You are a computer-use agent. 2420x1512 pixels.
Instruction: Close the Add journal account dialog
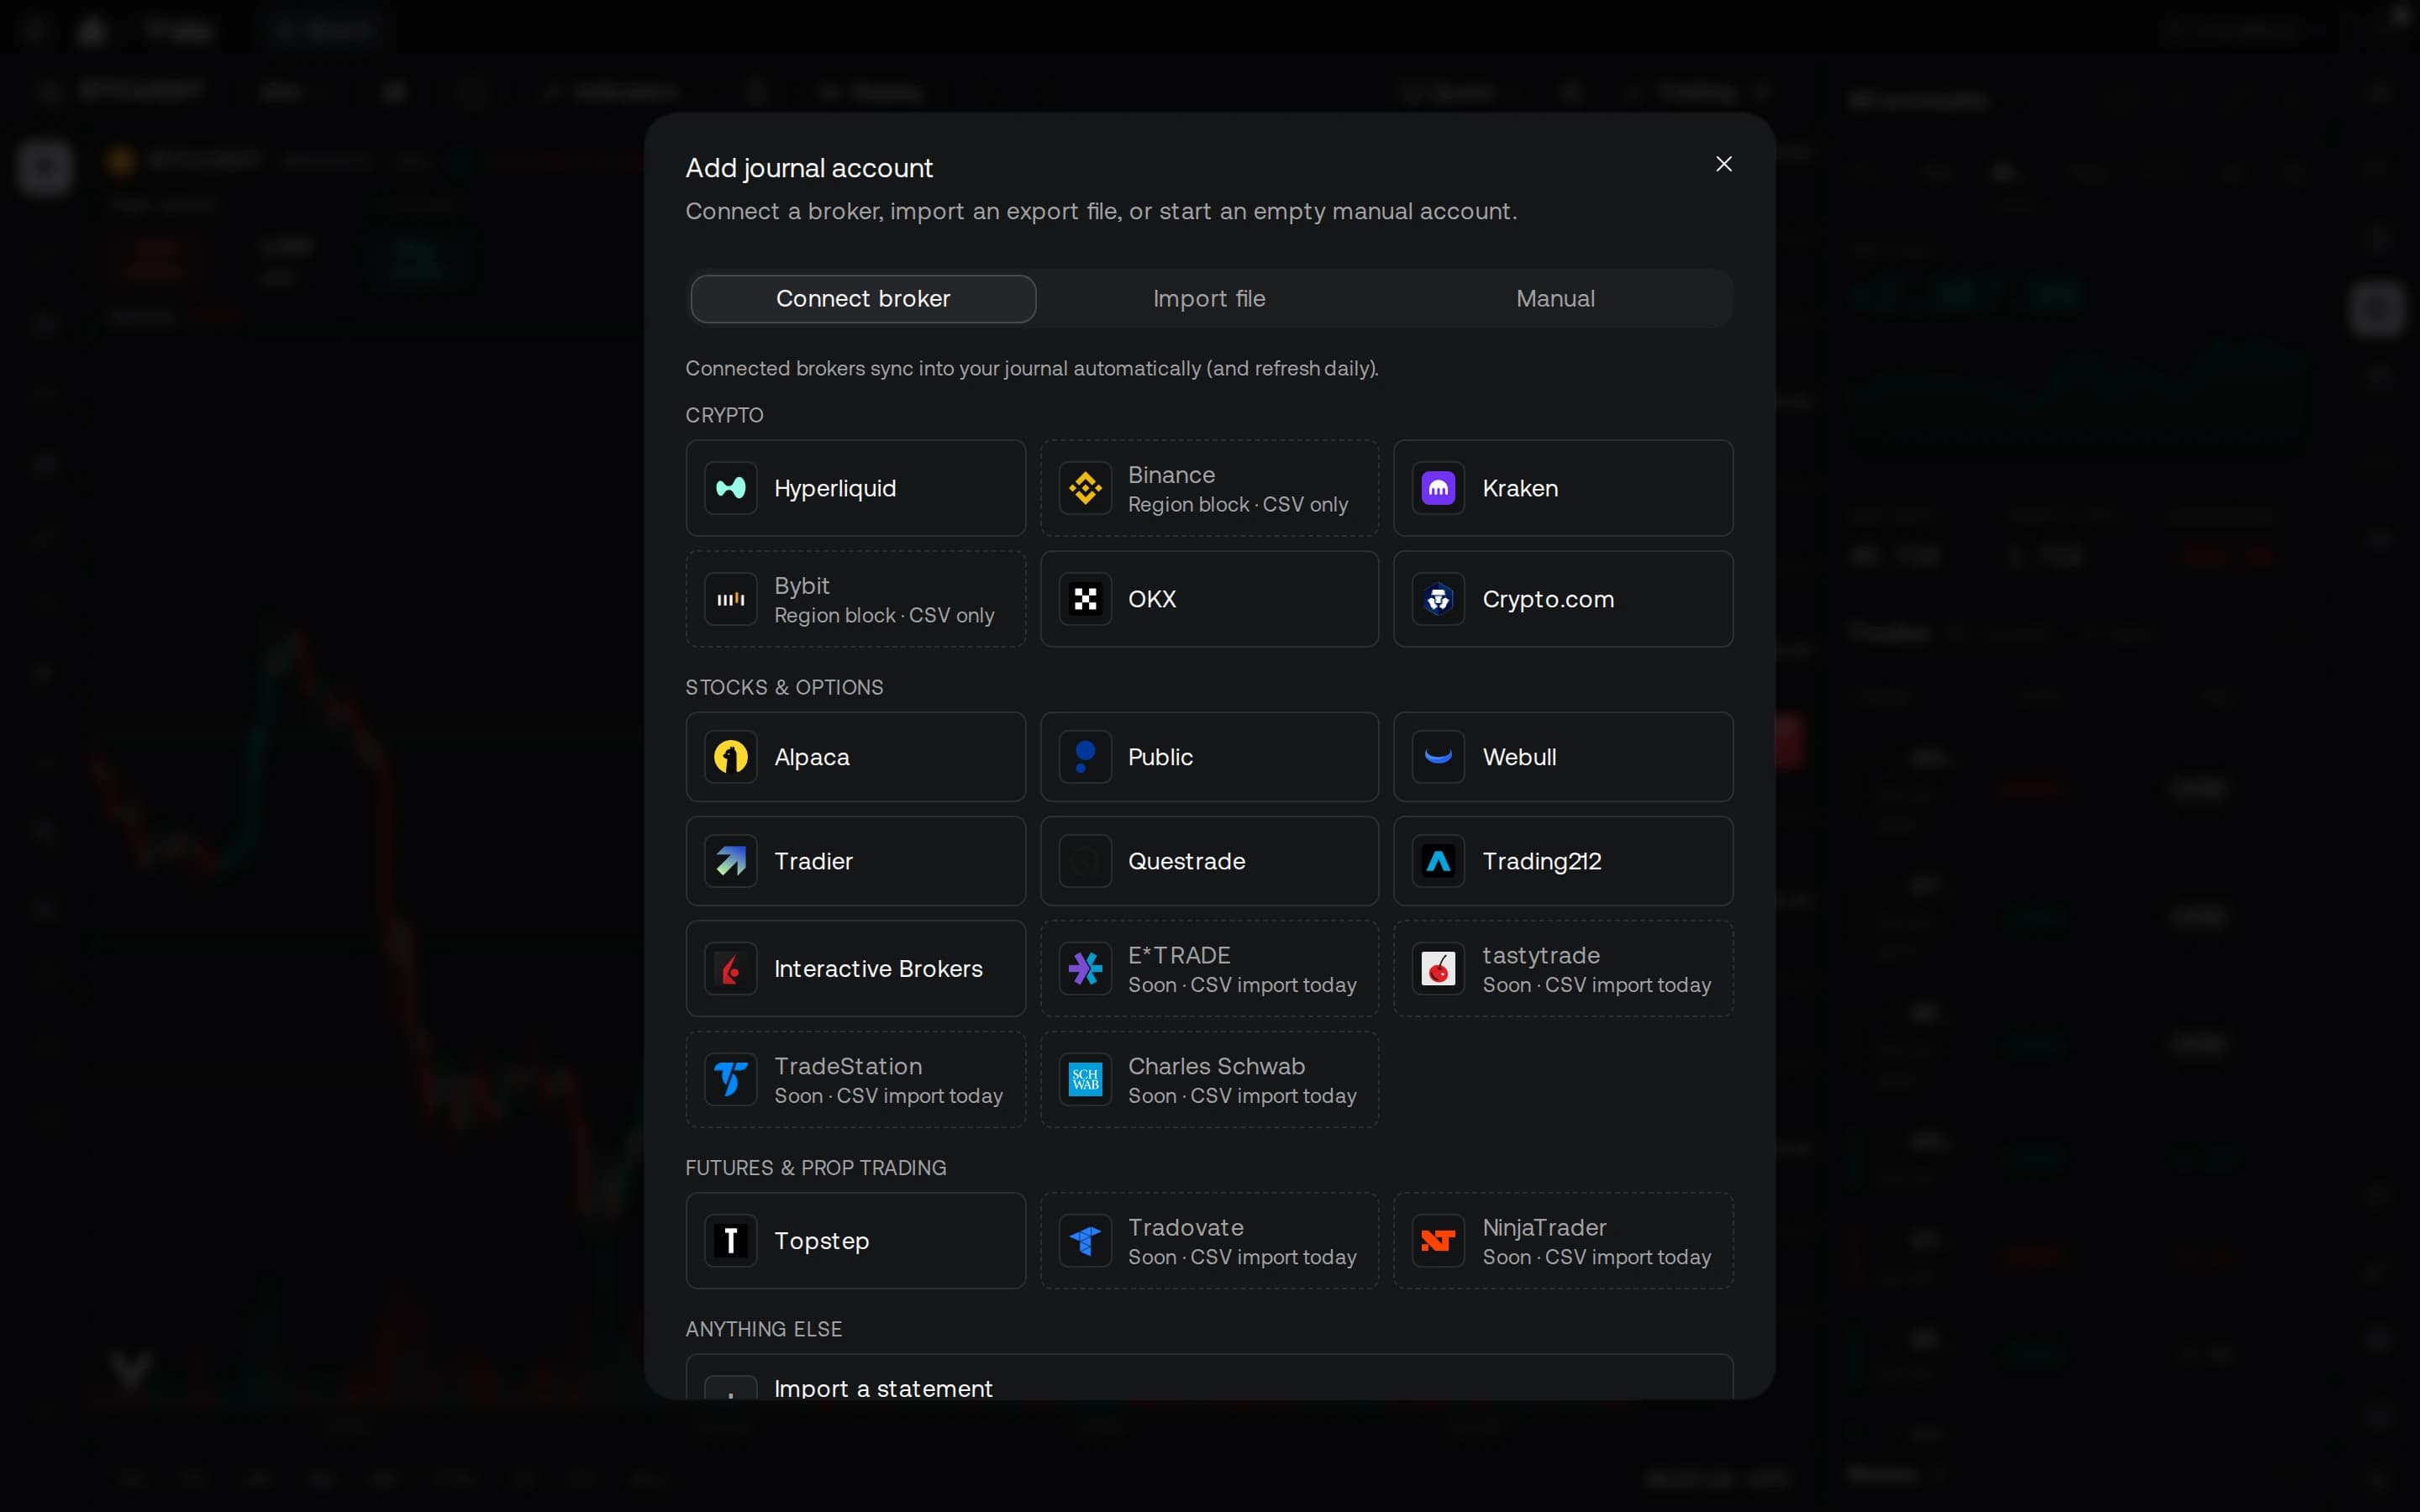[1723, 164]
